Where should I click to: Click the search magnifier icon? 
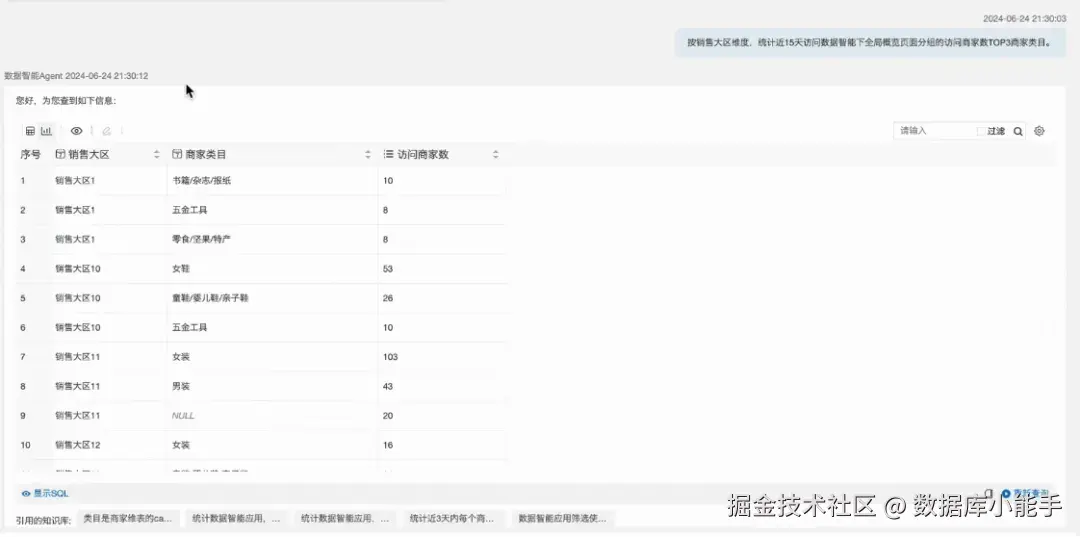point(1018,131)
